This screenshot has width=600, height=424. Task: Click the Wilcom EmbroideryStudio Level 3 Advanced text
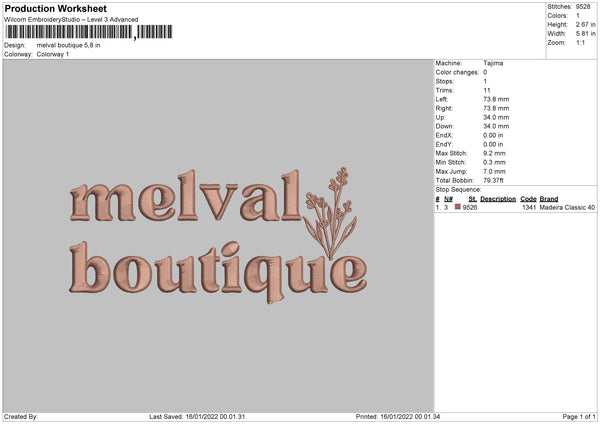[71, 20]
